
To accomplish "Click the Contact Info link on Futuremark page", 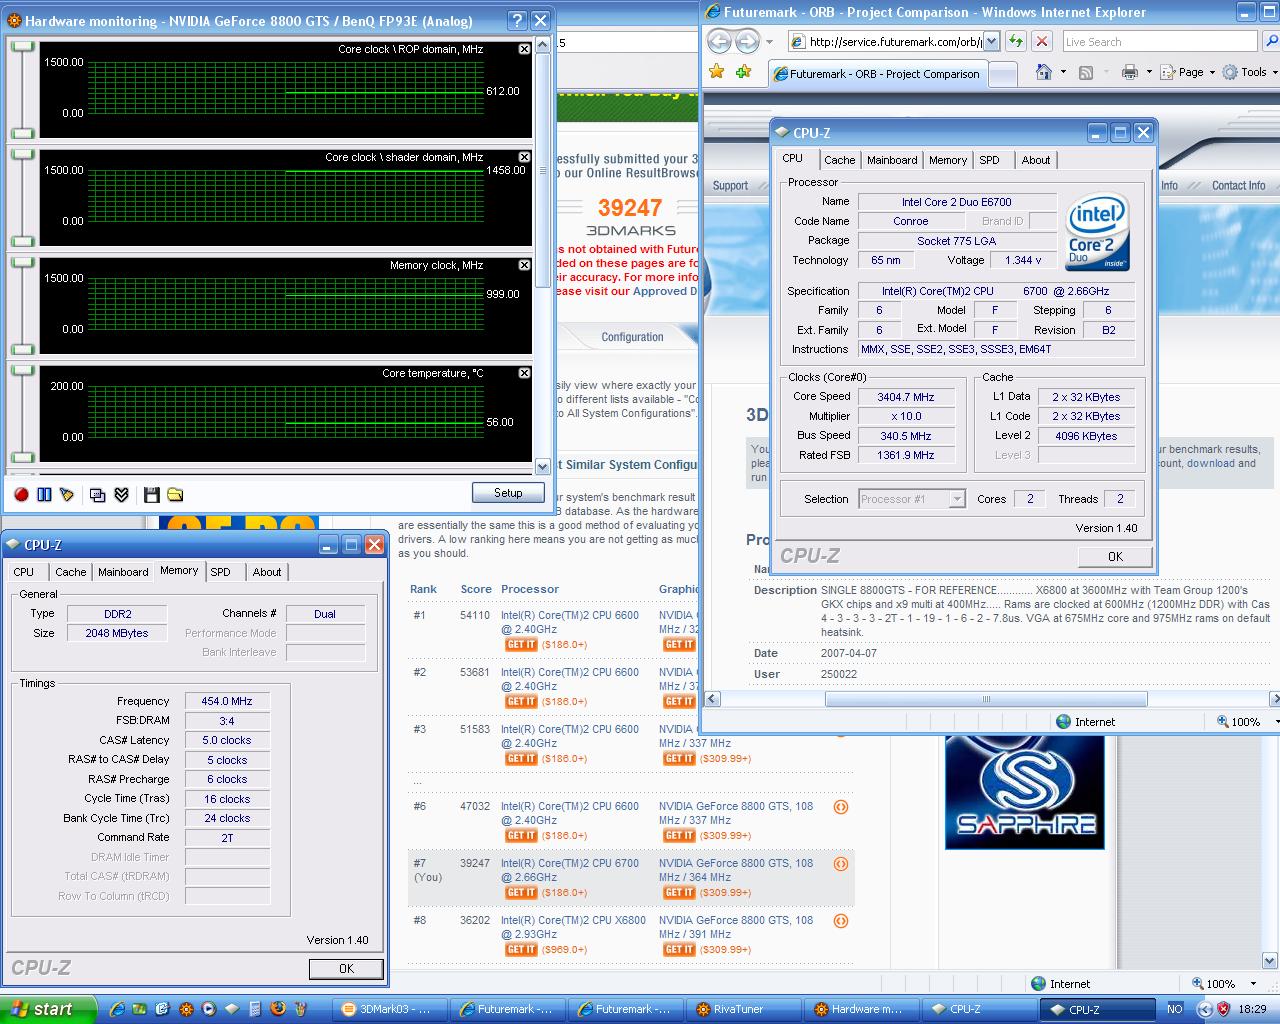I will (1238, 186).
